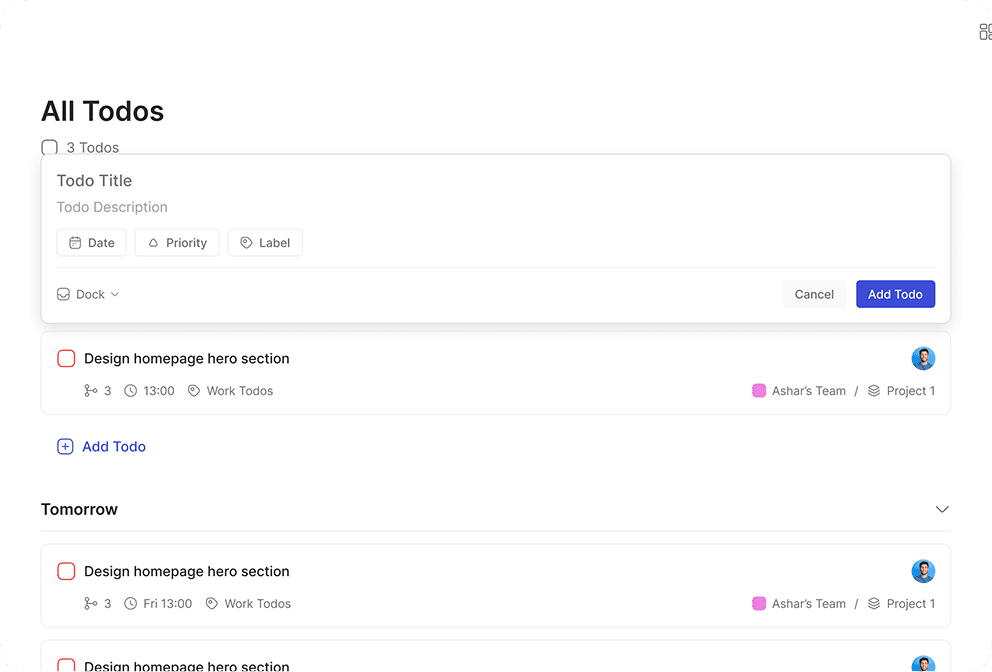Click the clock icon next to Fri 13:00
992x672 pixels.
(130, 604)
